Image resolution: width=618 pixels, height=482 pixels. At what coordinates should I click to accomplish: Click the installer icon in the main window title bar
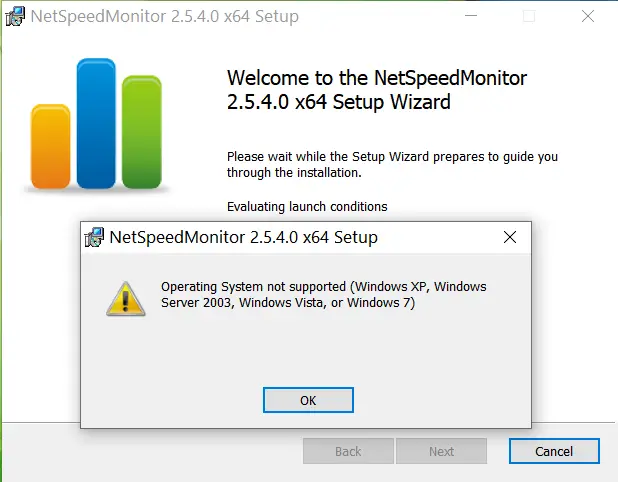click(x=15, y=17)
